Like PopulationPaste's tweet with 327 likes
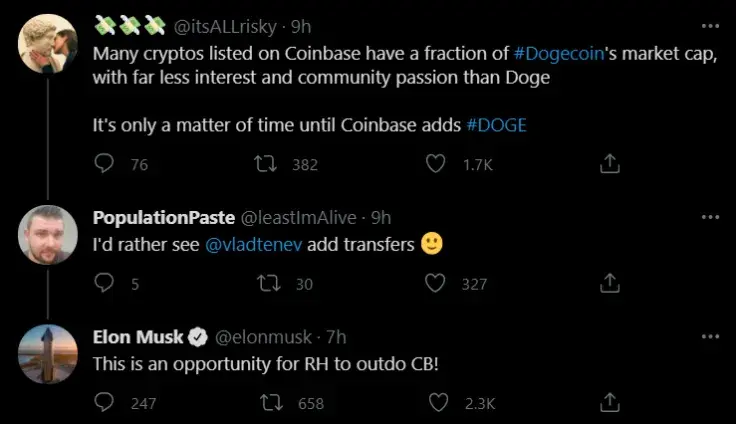 (x=435, y=284)
